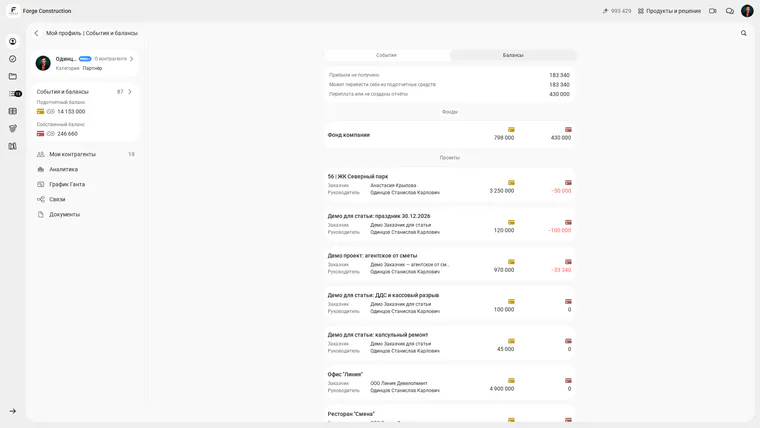Click yellow card icon in праздник 30.12.2026 row
Image resolution: width=760 pixels, height=428 pixels.
[511, 222]
